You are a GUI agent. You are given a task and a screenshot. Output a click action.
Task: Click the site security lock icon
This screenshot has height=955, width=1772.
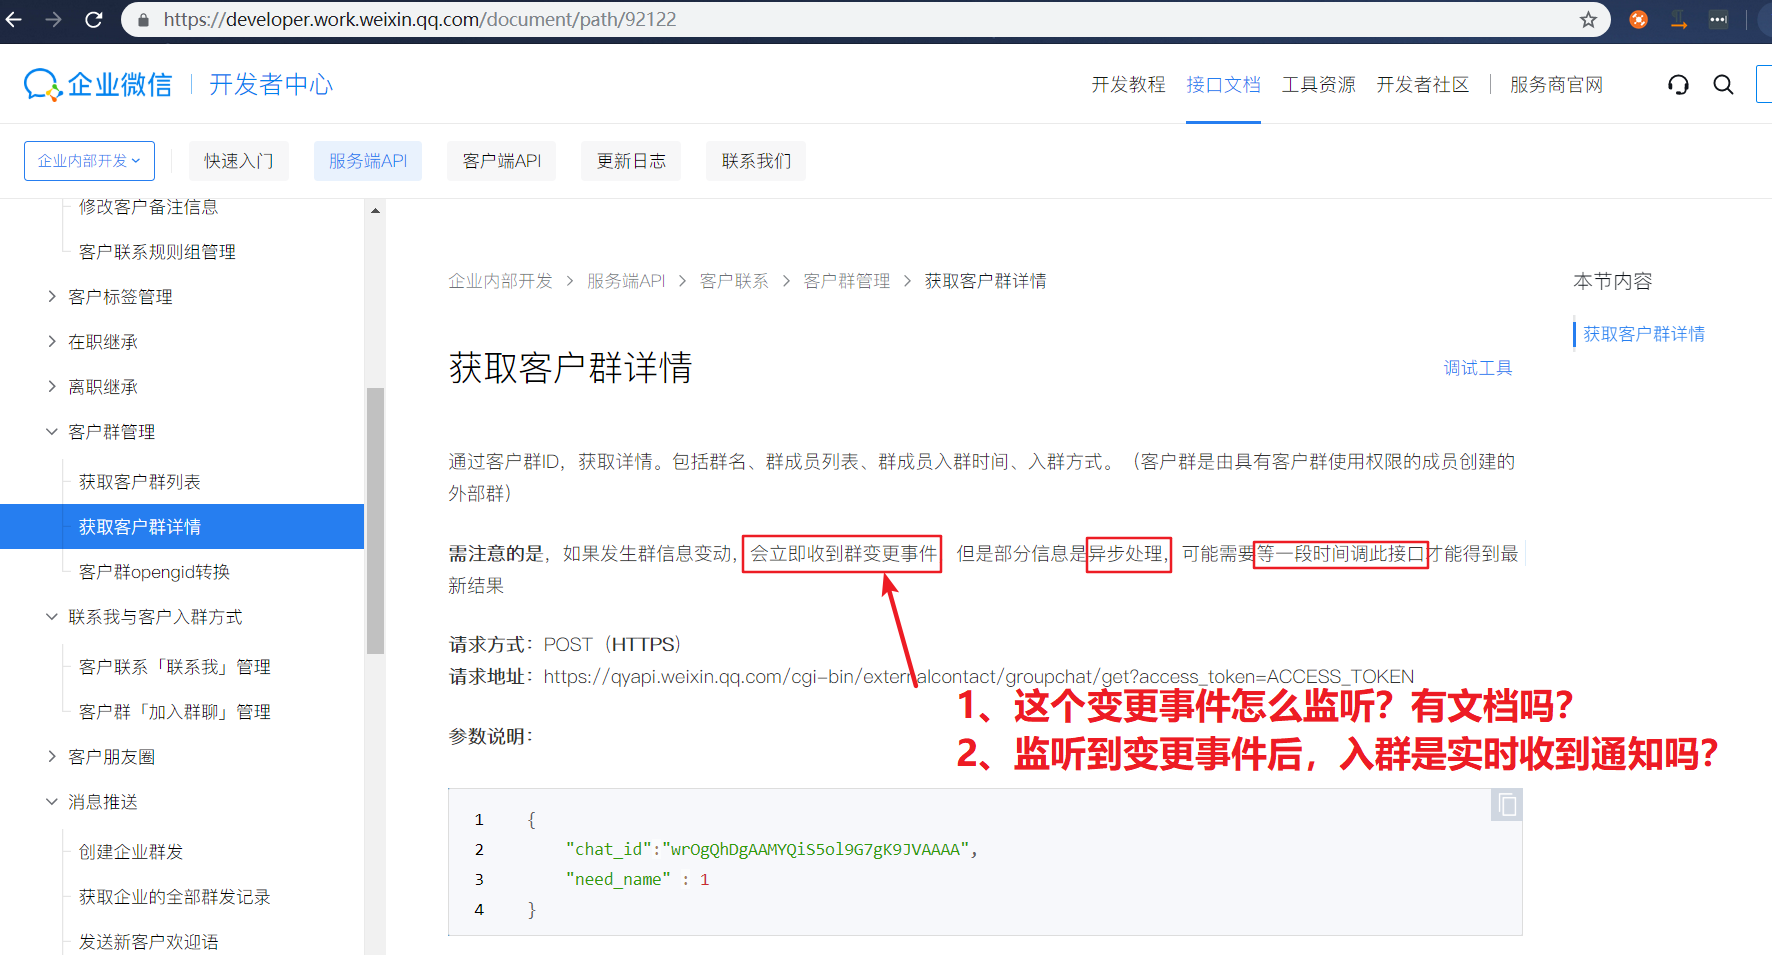(x=143, y=19)
